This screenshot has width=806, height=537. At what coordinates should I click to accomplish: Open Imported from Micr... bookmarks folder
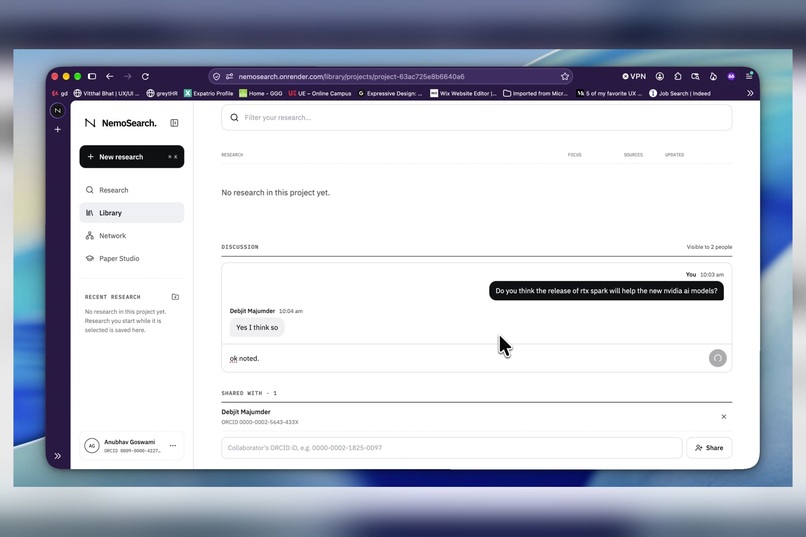(x=535, y=93)
